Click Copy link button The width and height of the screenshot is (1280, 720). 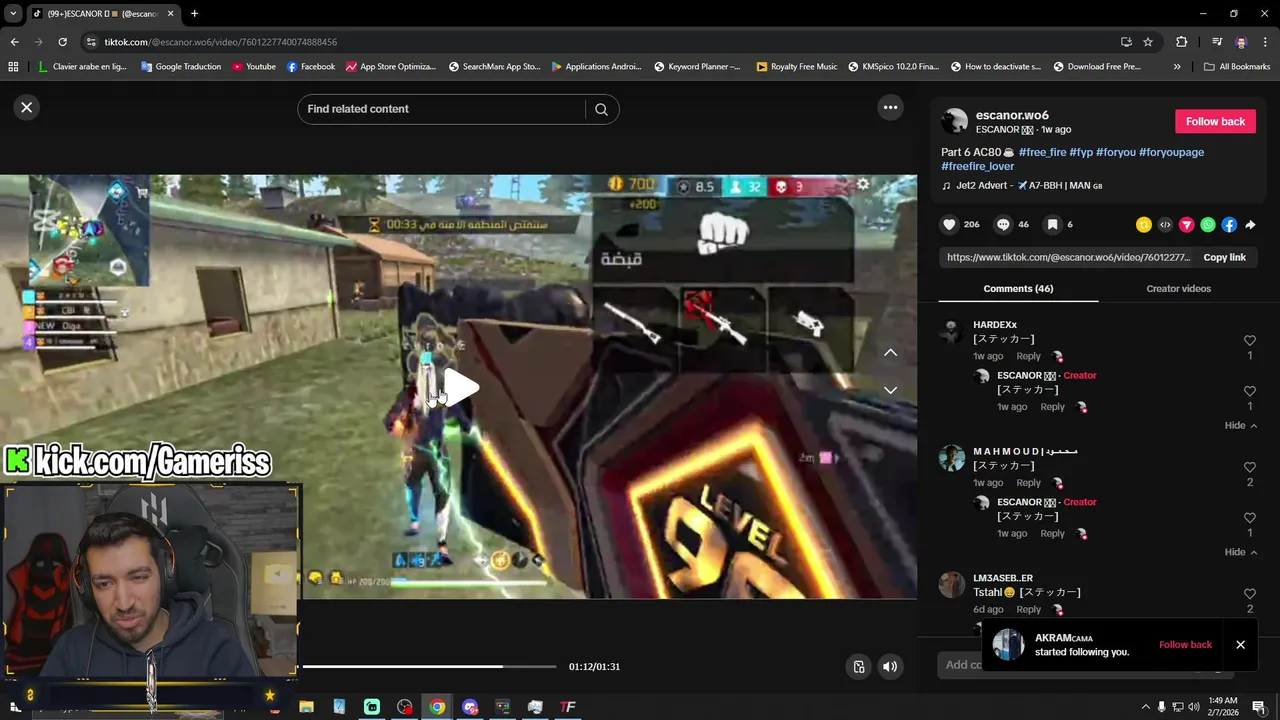pos(1224,257)
